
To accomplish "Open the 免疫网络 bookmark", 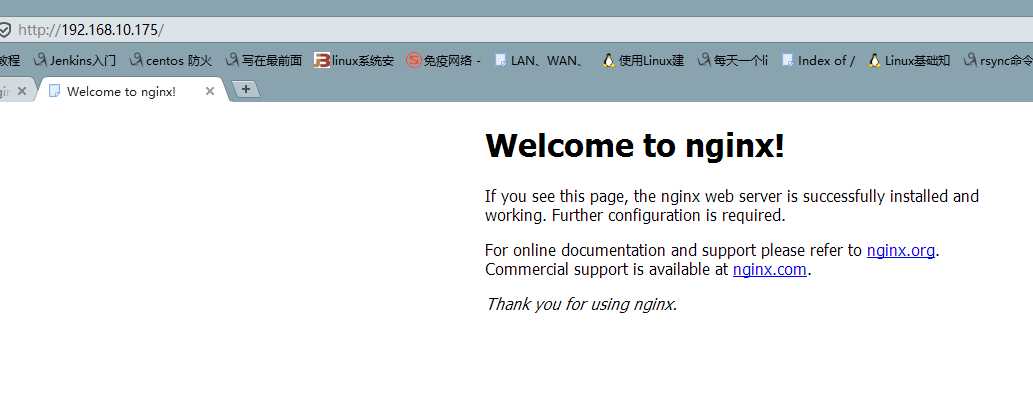I will [443, 61].
